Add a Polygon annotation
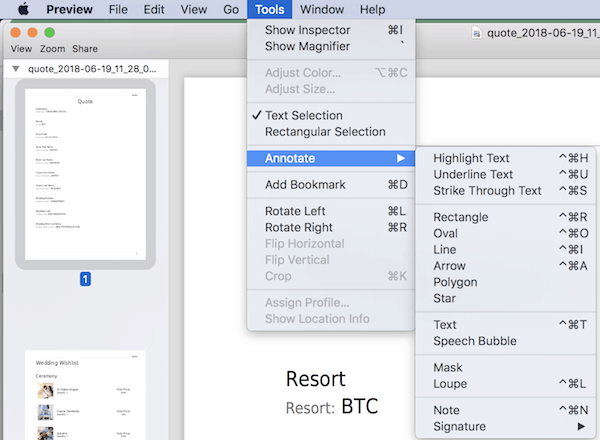Viewport: 600px width, 440px height. click(506, 282)
